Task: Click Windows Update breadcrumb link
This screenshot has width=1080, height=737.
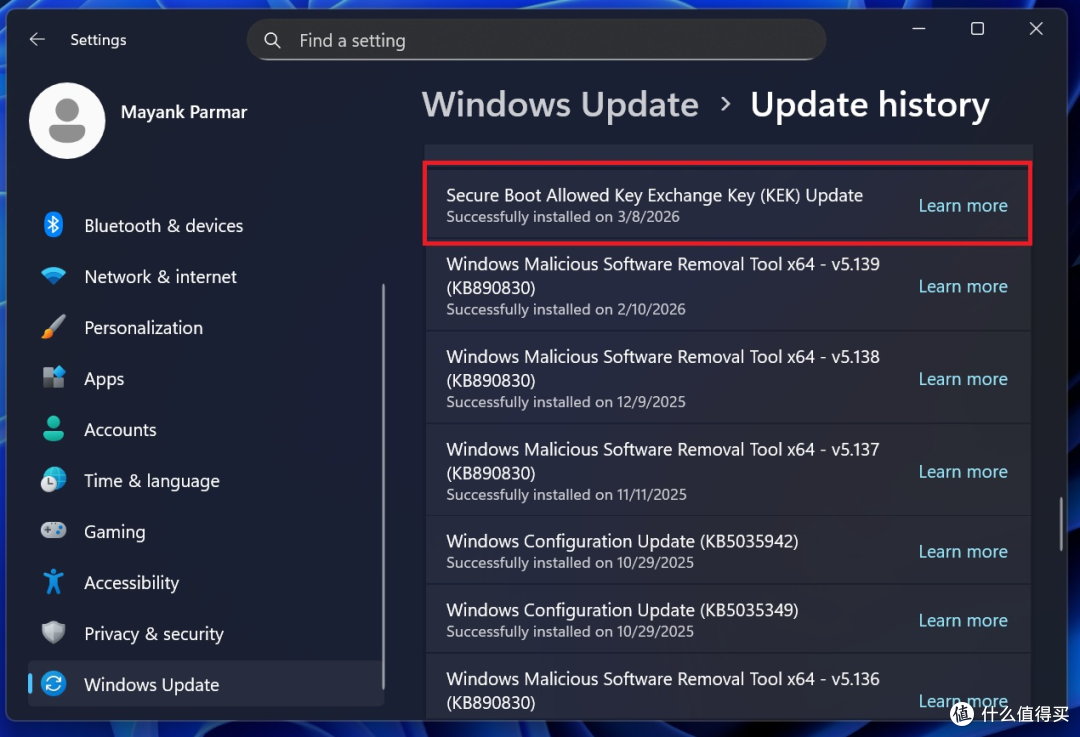Action: [560, 105]
